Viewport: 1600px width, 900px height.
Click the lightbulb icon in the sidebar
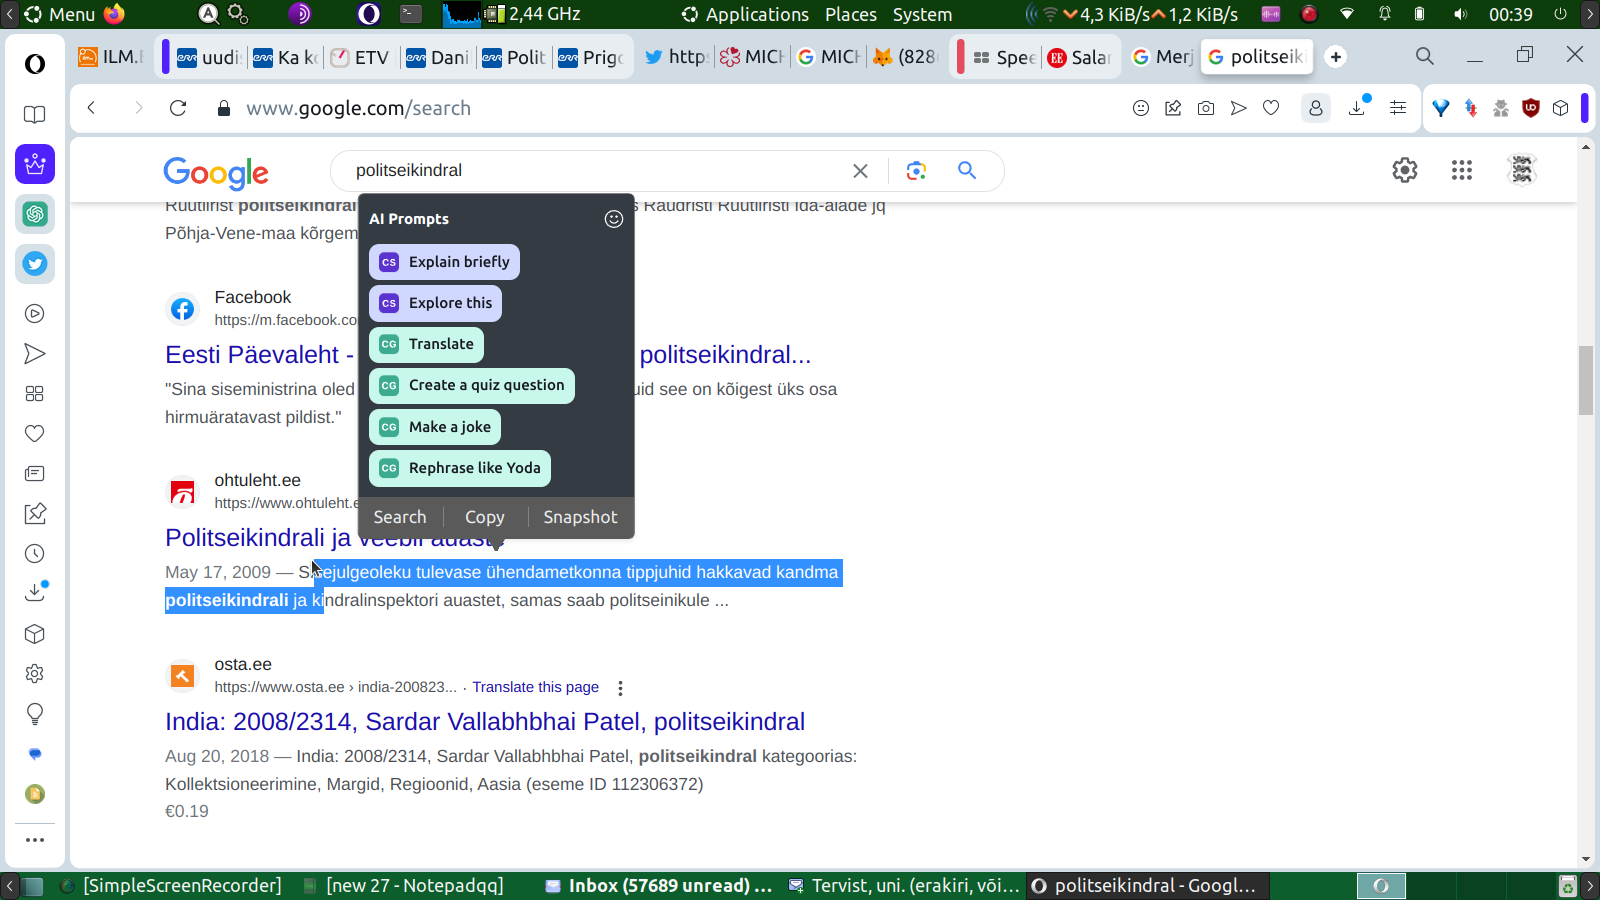[x=35, y=714]
